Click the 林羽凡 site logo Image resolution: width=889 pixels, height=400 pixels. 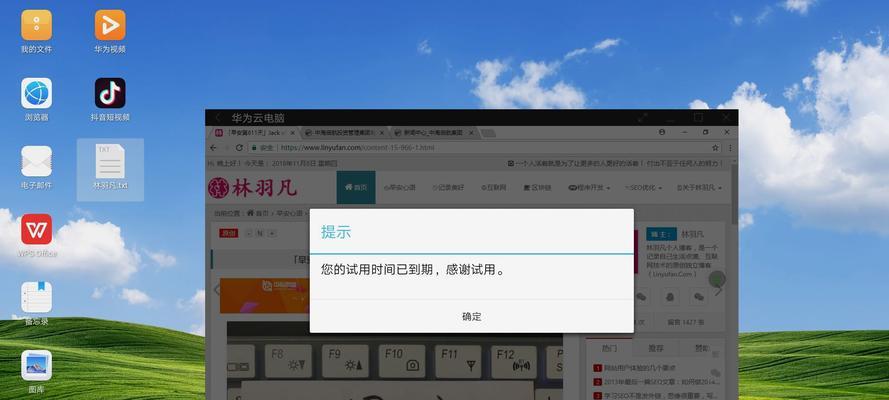tap(252, 187)
